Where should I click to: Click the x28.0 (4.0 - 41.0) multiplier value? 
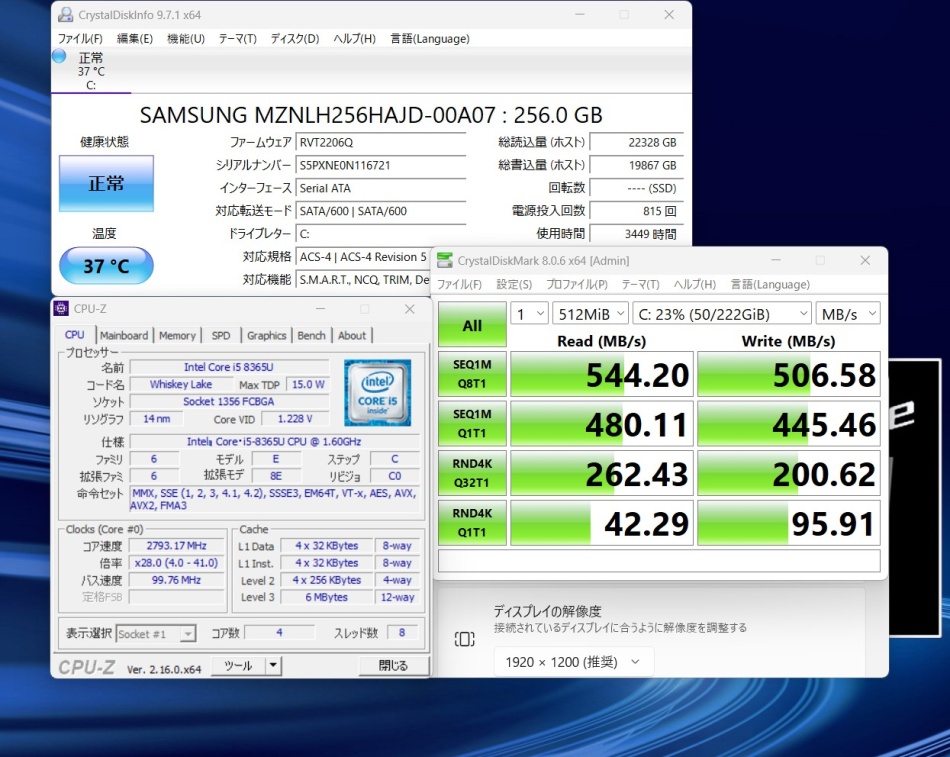[176, 562]
